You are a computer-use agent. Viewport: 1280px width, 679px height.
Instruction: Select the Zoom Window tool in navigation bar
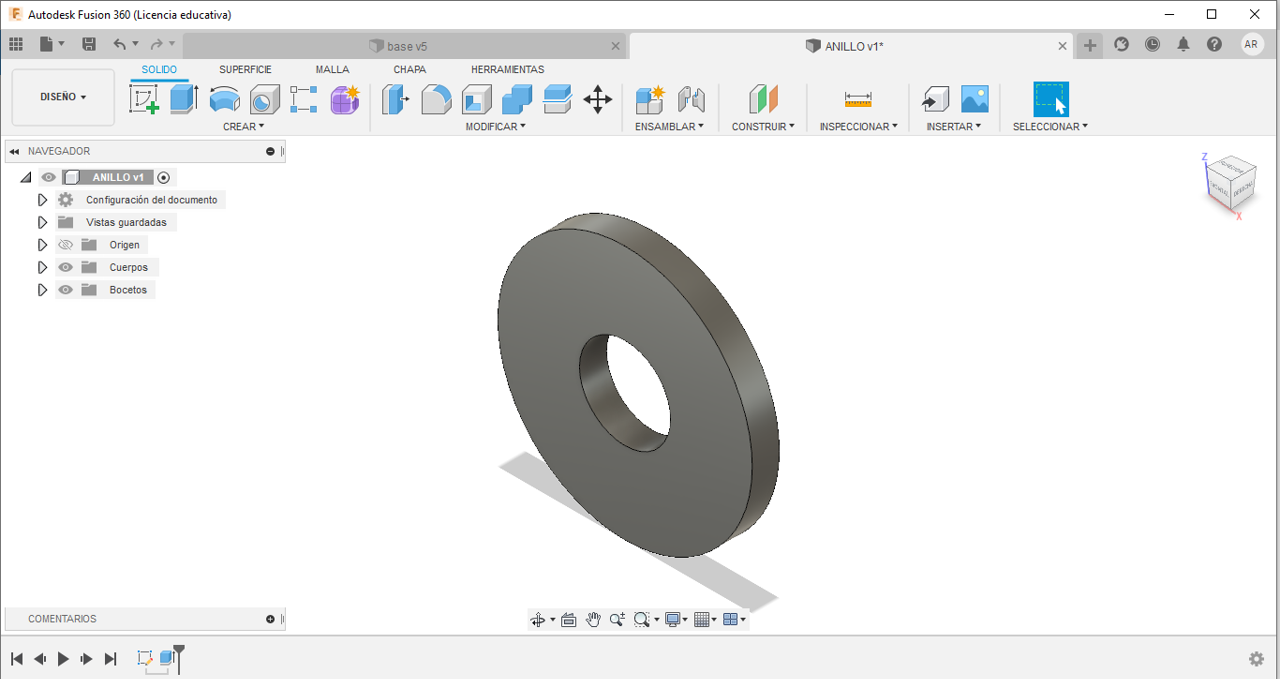(642, 620)
